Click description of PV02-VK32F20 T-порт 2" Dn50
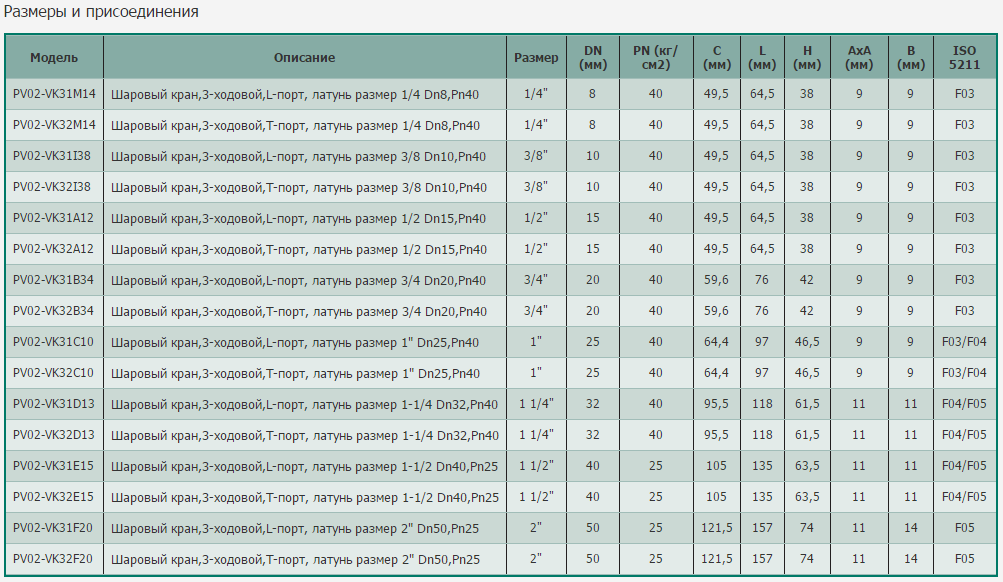1003x582 pixels. 304,559
